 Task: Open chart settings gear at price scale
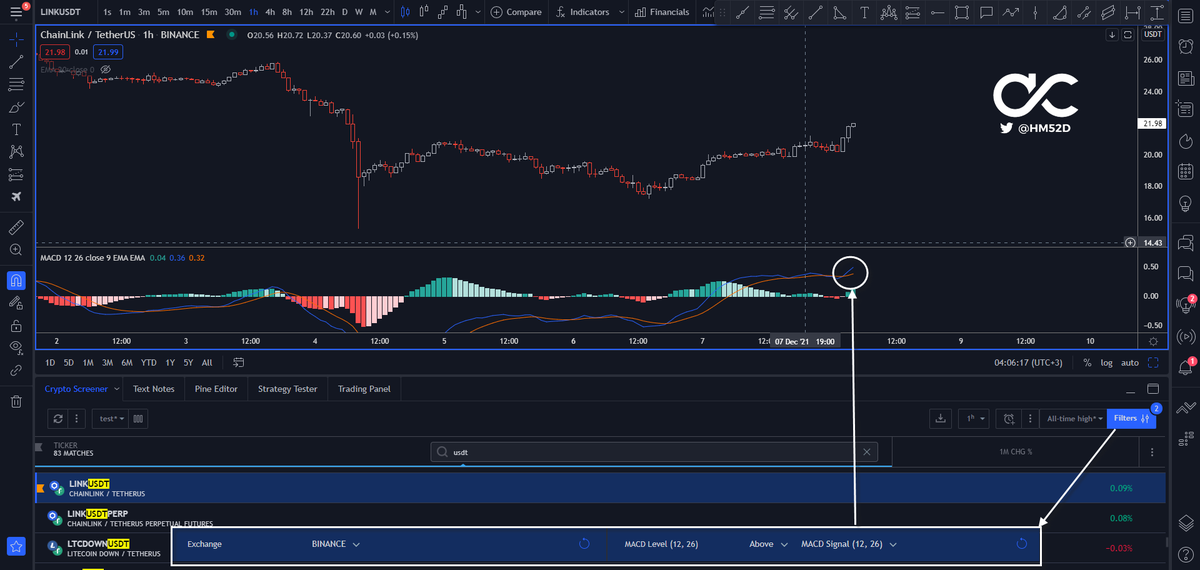(x=1153, y=342)
